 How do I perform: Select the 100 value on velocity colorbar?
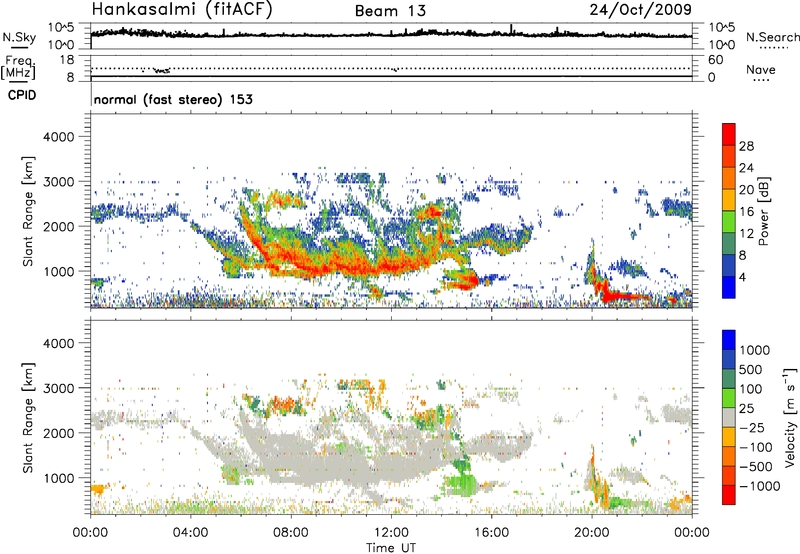(751, 389)
